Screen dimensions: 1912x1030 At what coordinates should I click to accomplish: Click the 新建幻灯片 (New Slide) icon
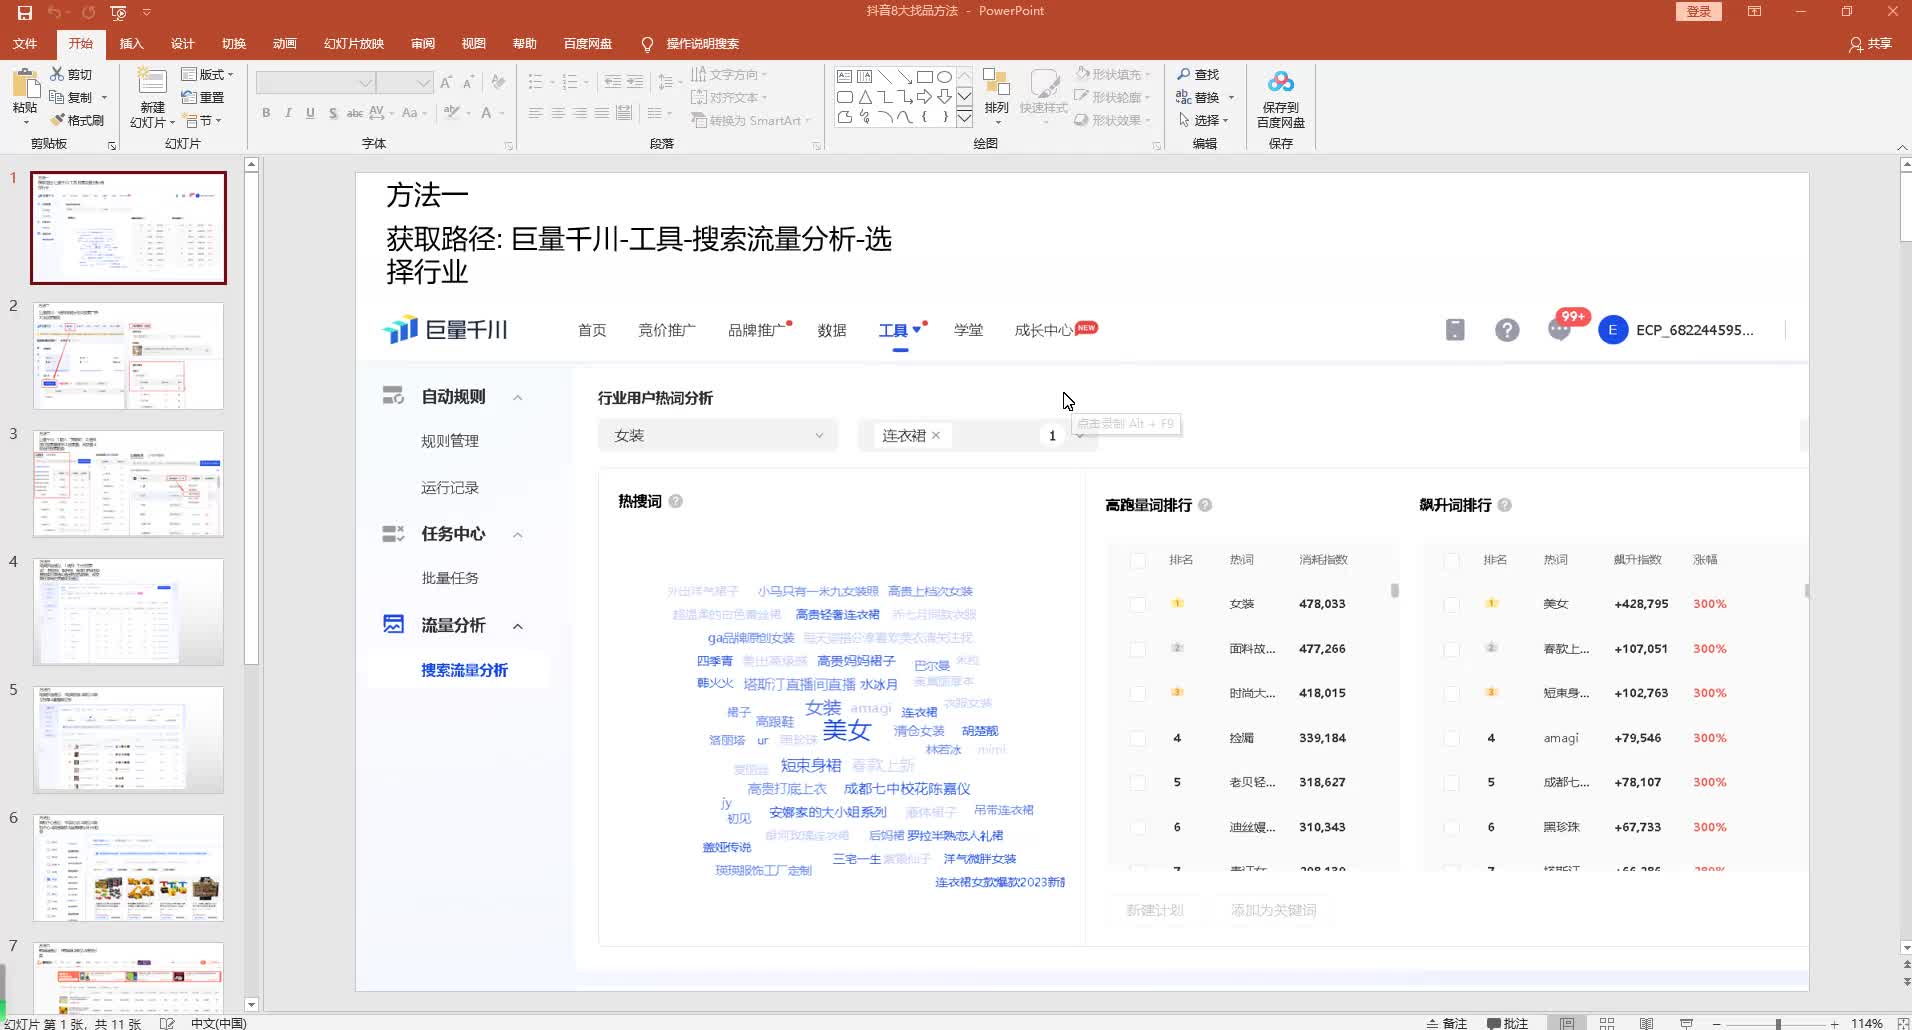(x=152, y=82)
